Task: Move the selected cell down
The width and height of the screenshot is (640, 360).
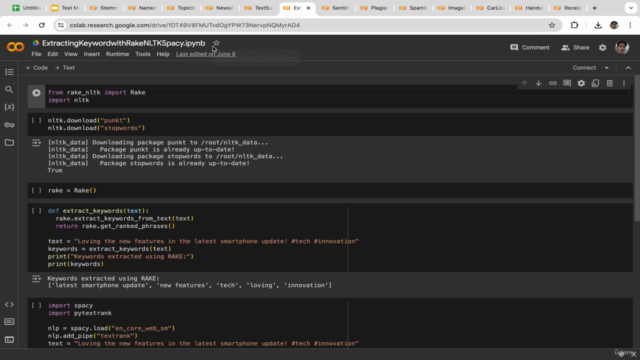Action: [538, 83]
